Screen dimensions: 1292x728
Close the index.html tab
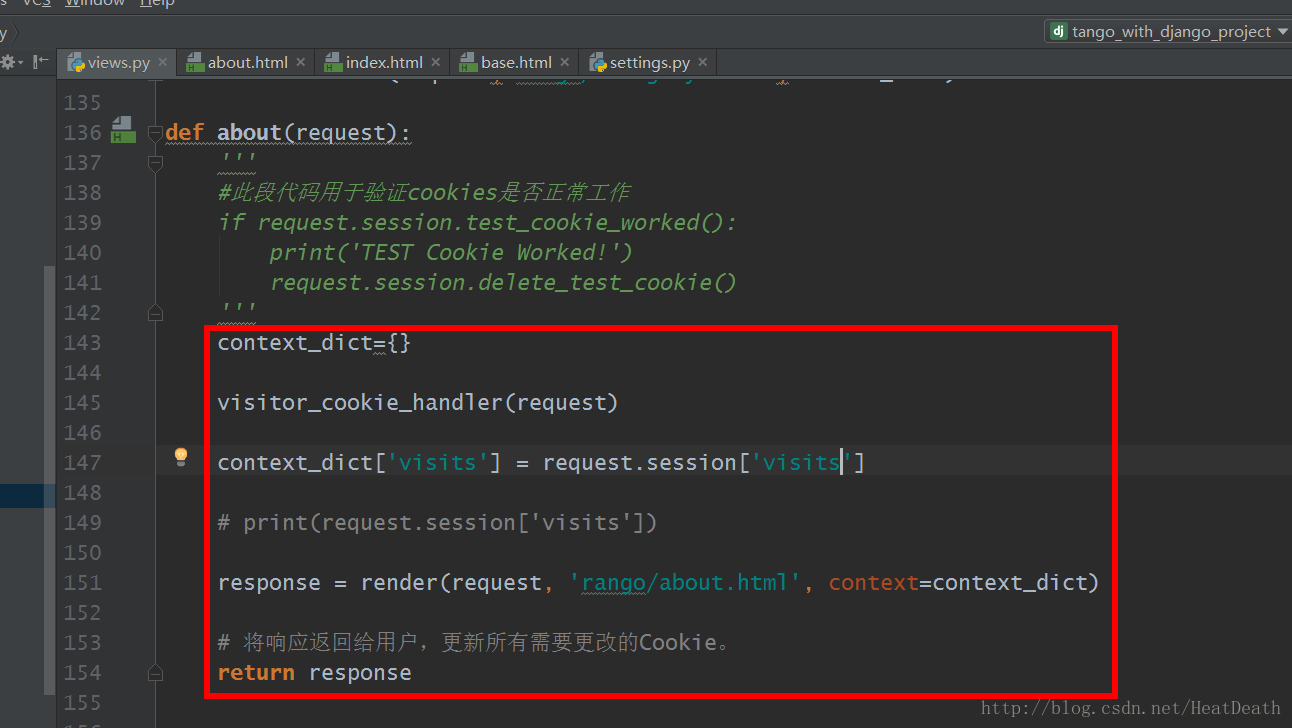(435, 62)
